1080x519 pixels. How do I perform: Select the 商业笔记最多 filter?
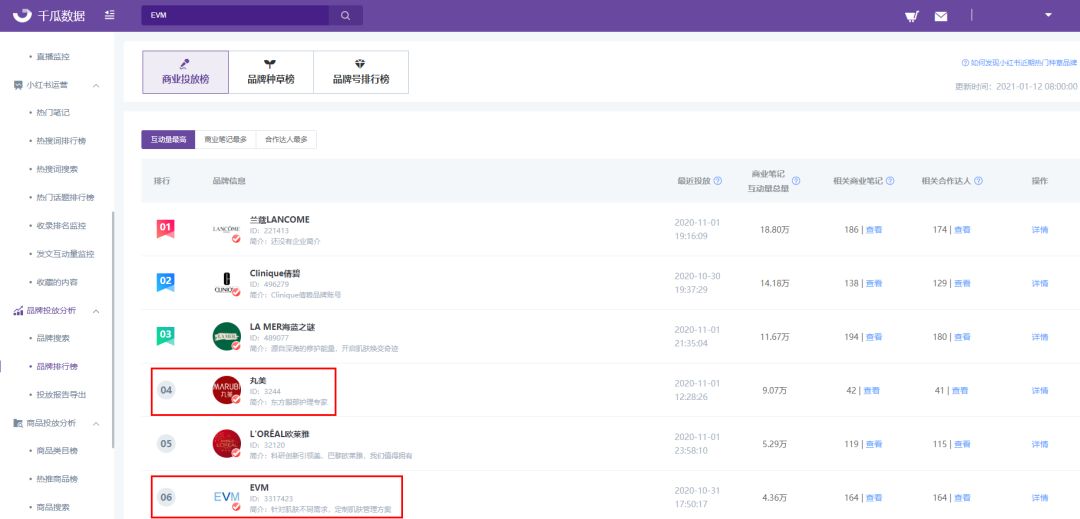click(225, 140)
